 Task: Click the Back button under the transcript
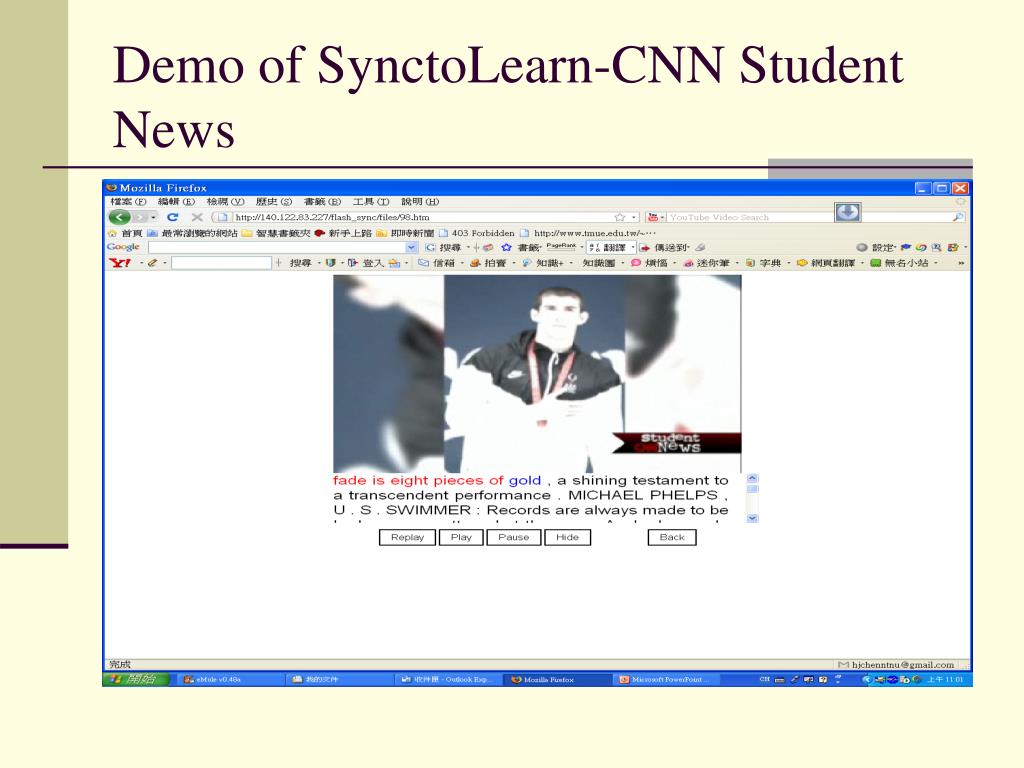pos(672,537)
